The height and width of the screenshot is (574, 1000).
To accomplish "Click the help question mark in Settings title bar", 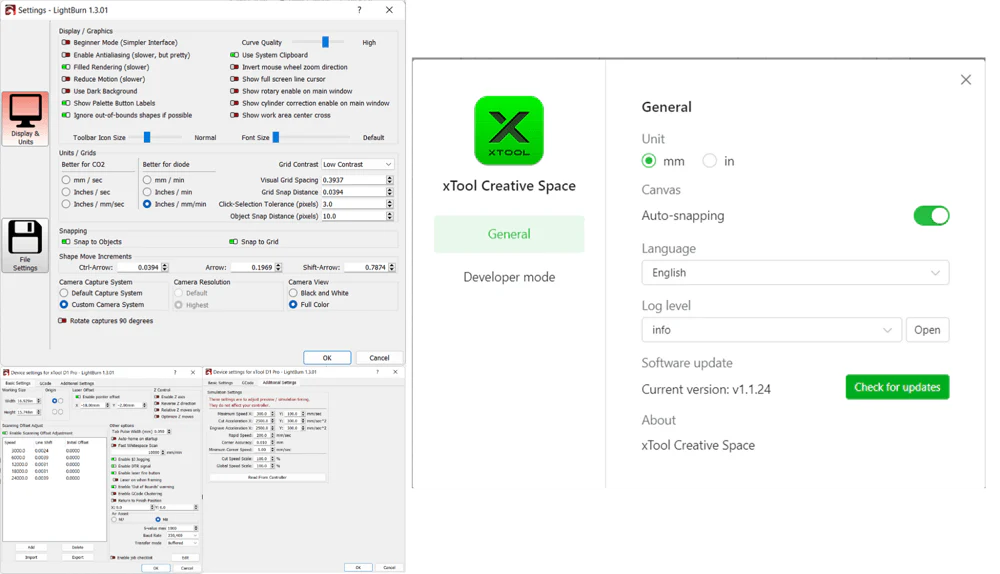I will [359, 10].
